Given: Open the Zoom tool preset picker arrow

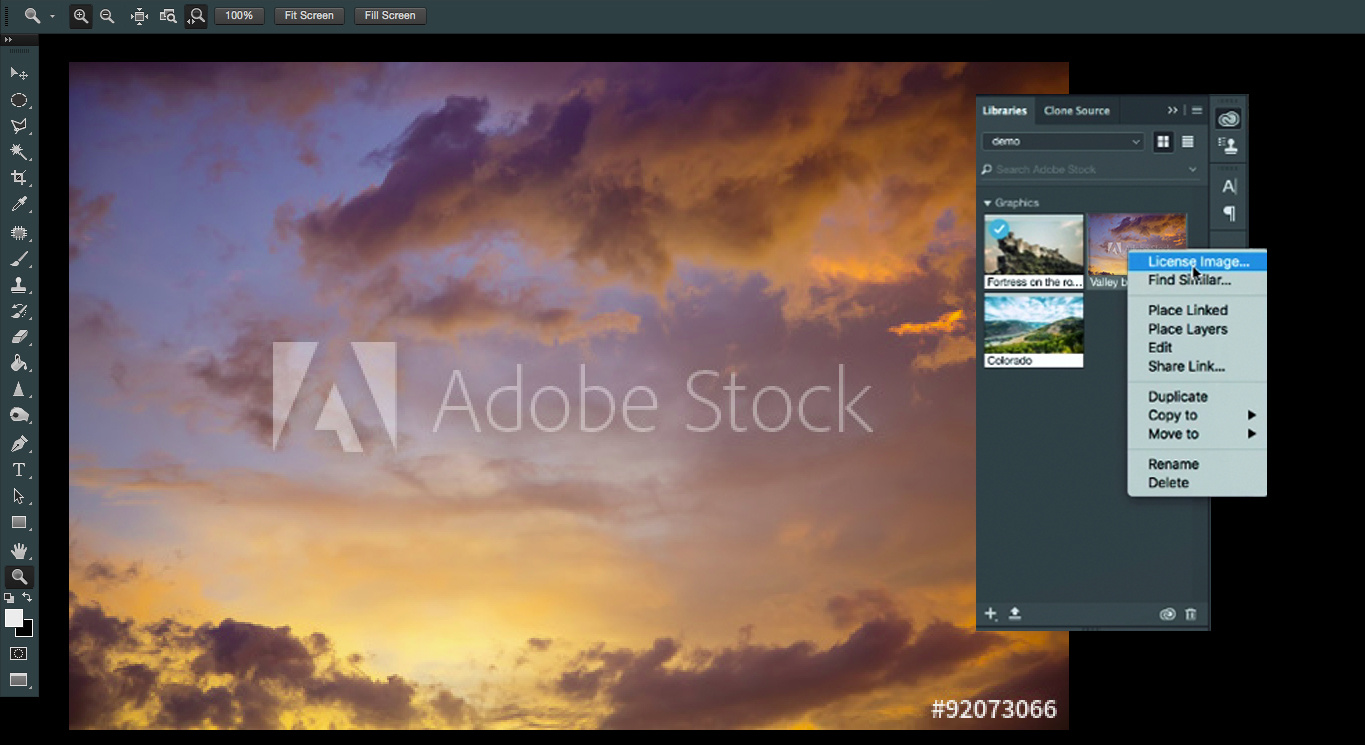Looking at the screenshot, I should tap(52, 16).
